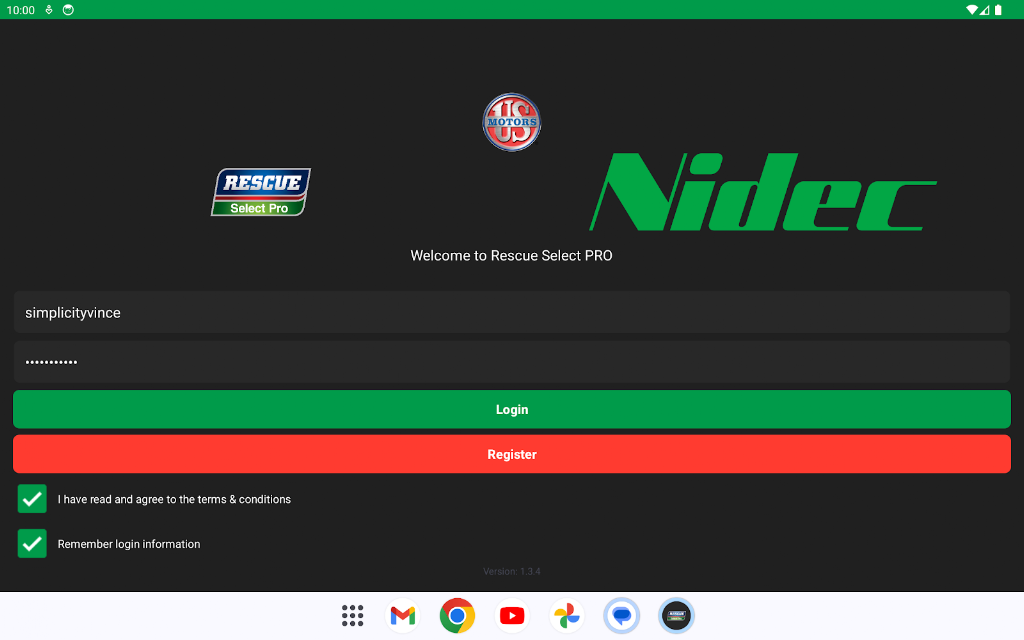
Task: Tap the US Motors round logo
Action: pyautogui.click(x=511, y=122)
